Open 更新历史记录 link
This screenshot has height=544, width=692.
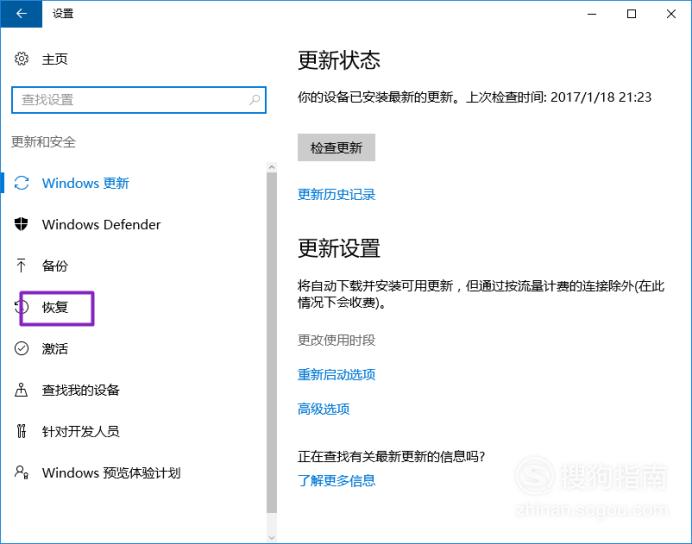coord(336,195)
